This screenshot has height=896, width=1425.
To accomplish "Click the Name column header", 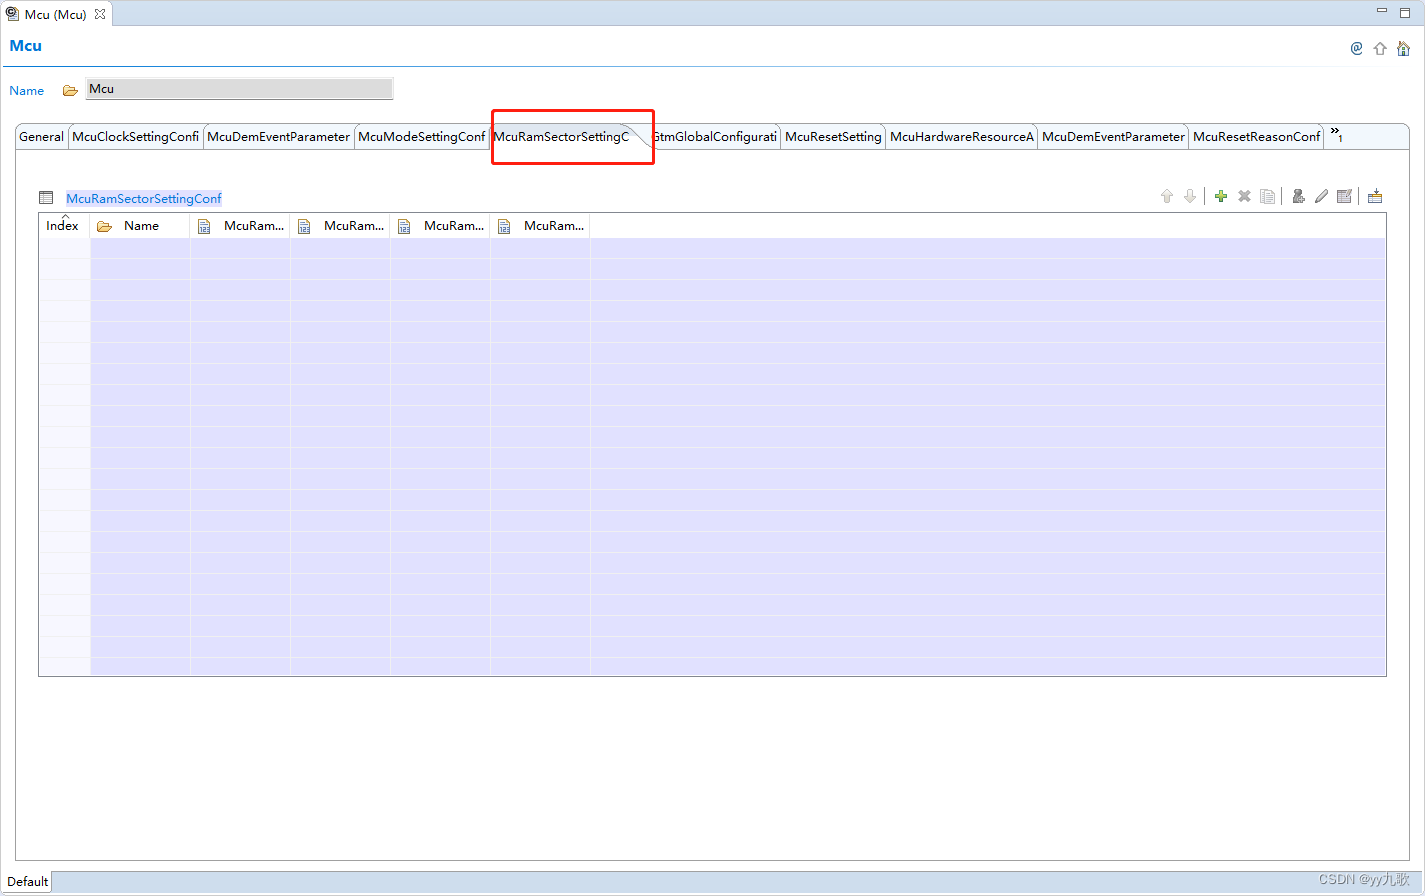I will click(x=140, y=226).
